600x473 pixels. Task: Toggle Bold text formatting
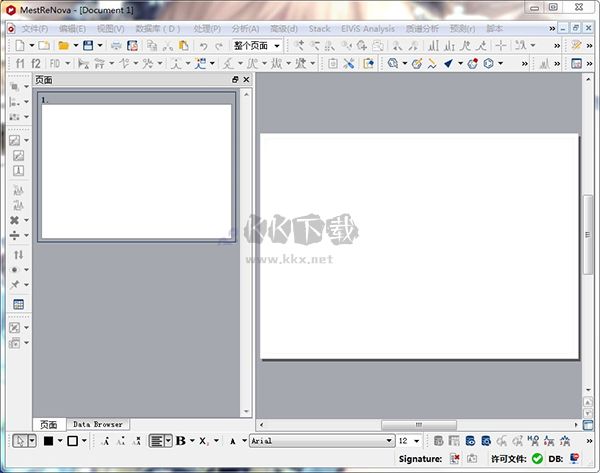[180, 440]
